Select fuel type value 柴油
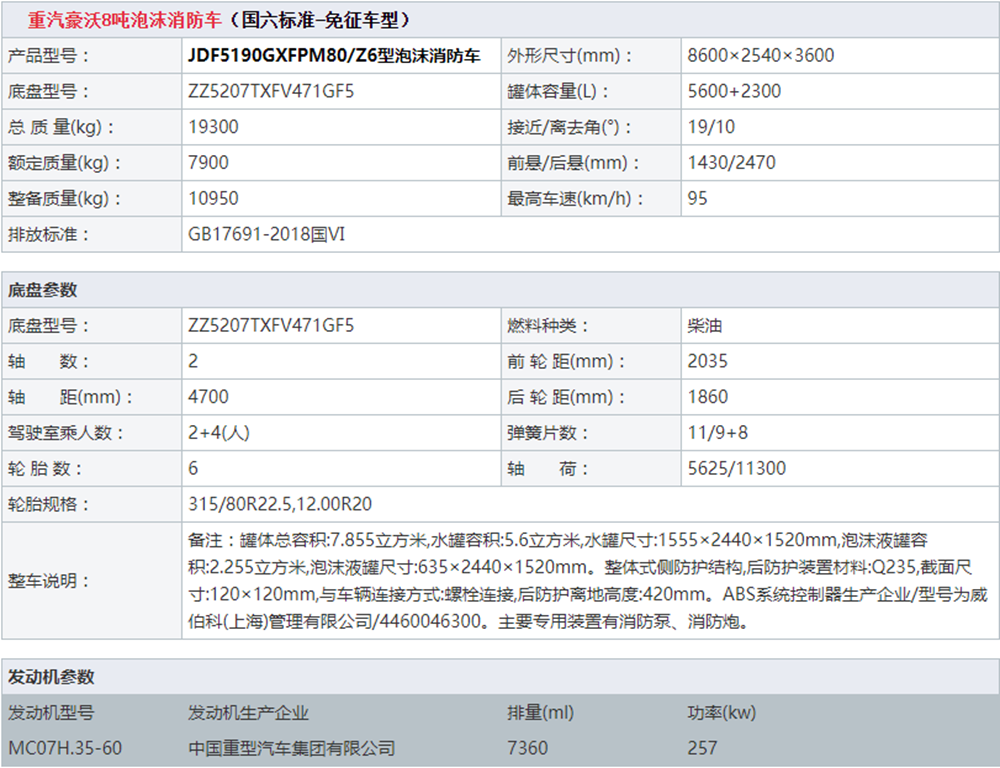 pyautogui.click(x=704, y=325)
